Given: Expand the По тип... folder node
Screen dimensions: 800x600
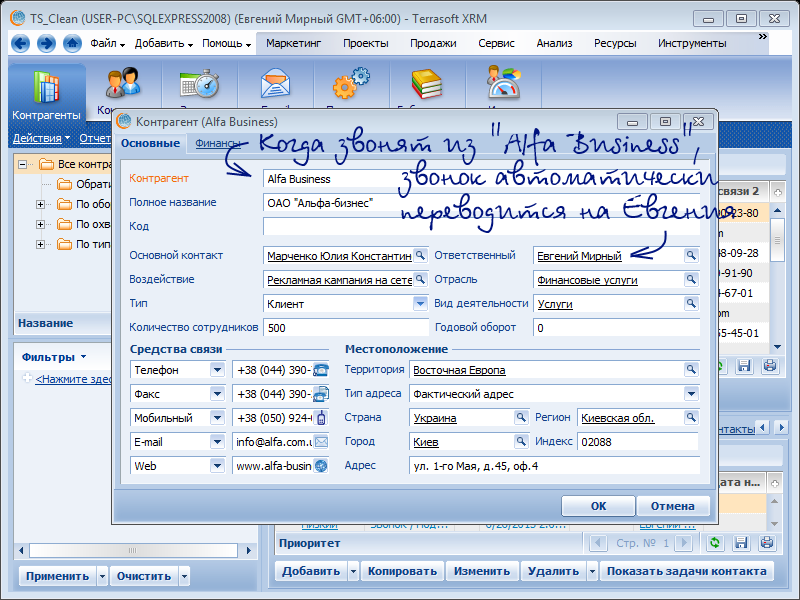Looking at the screenshot, I should (x=40, y=244).
